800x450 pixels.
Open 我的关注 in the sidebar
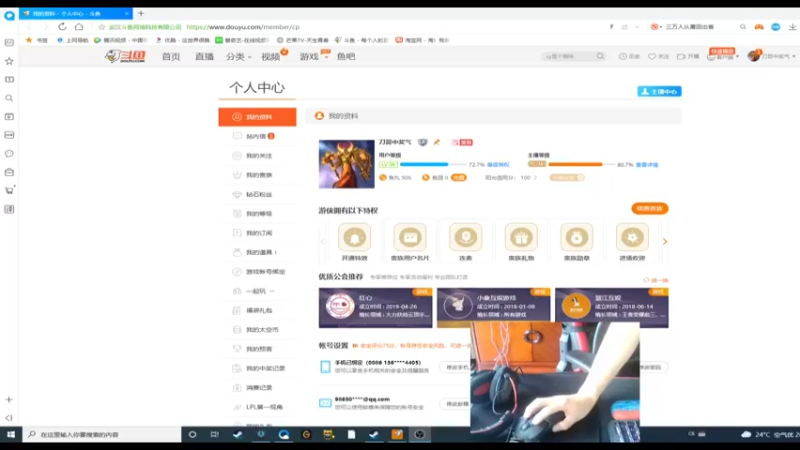[257, 156]
